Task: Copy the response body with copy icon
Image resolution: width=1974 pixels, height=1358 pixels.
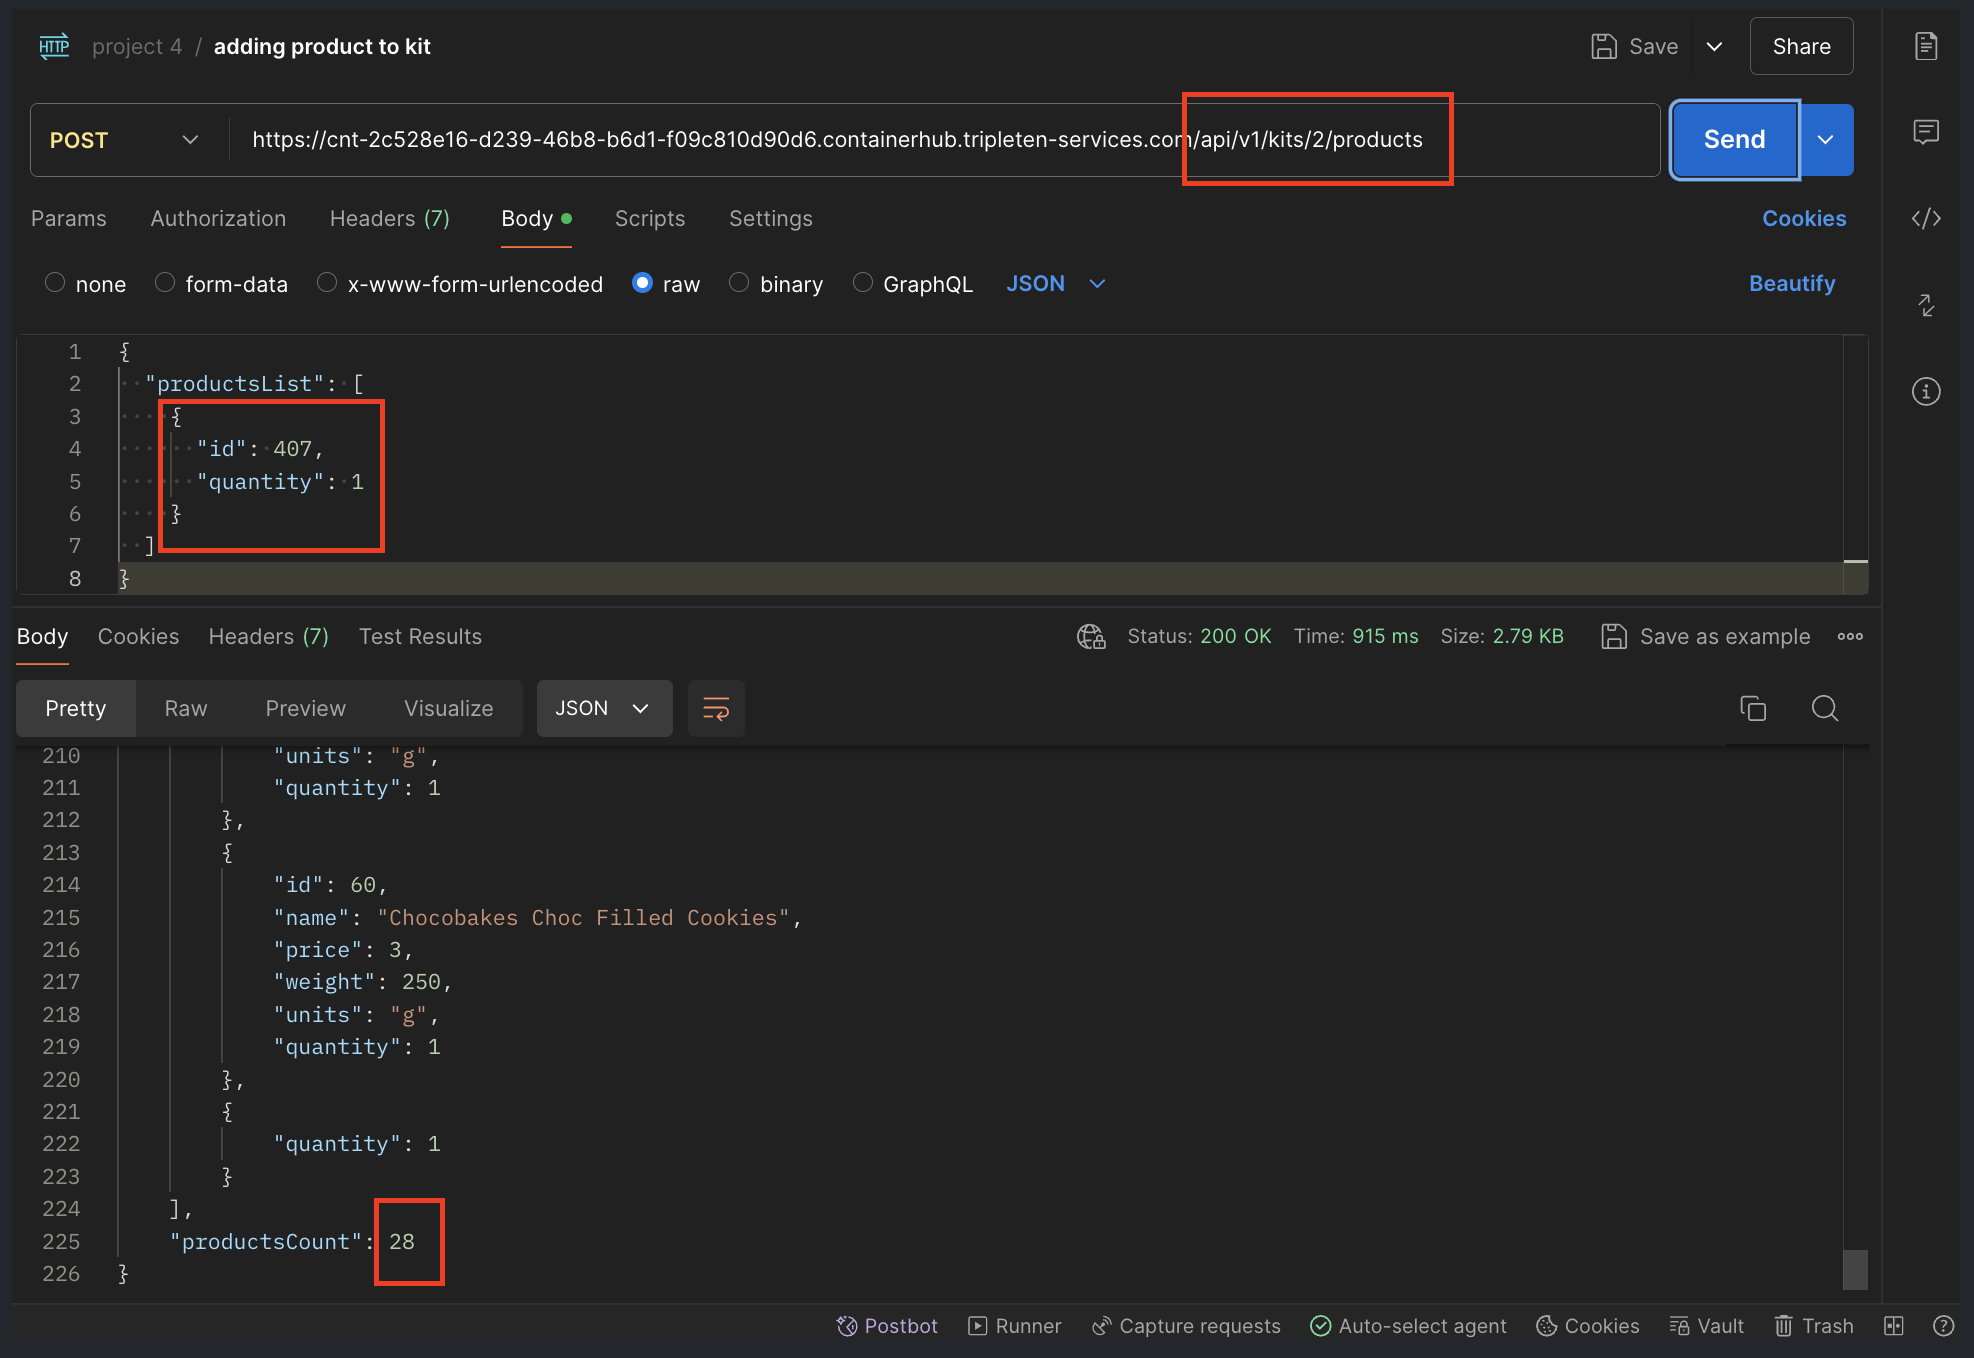Action: click(x=1753, y=709)
